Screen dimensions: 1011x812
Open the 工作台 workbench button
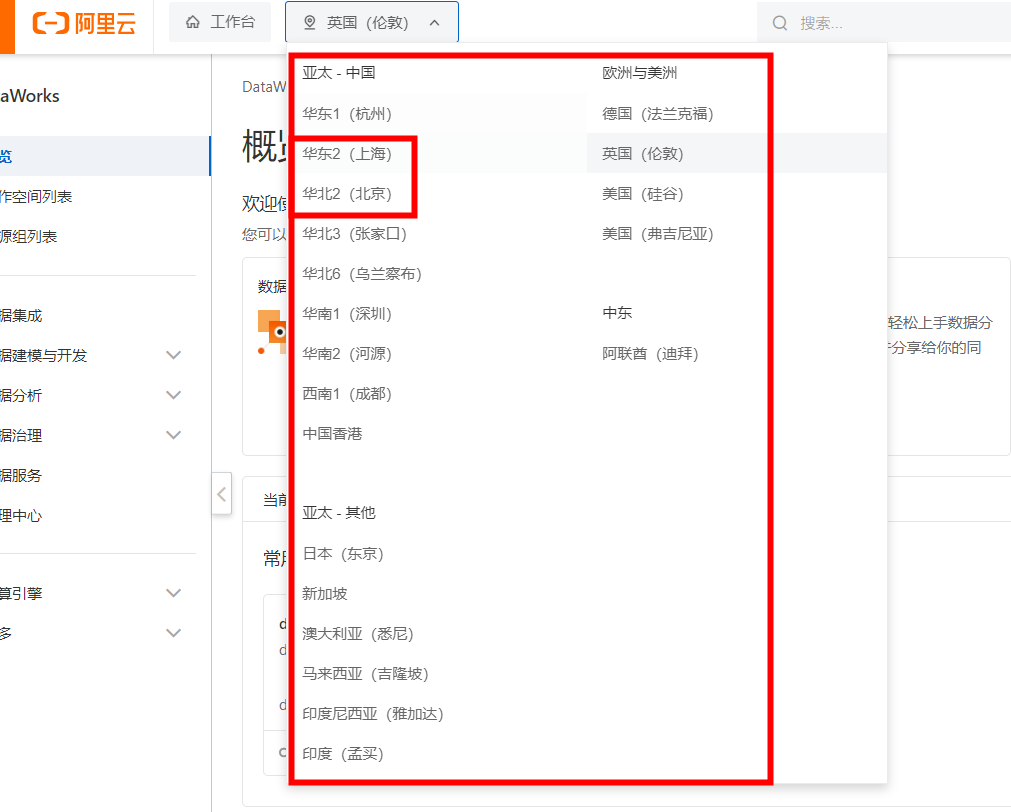point(220,22)
